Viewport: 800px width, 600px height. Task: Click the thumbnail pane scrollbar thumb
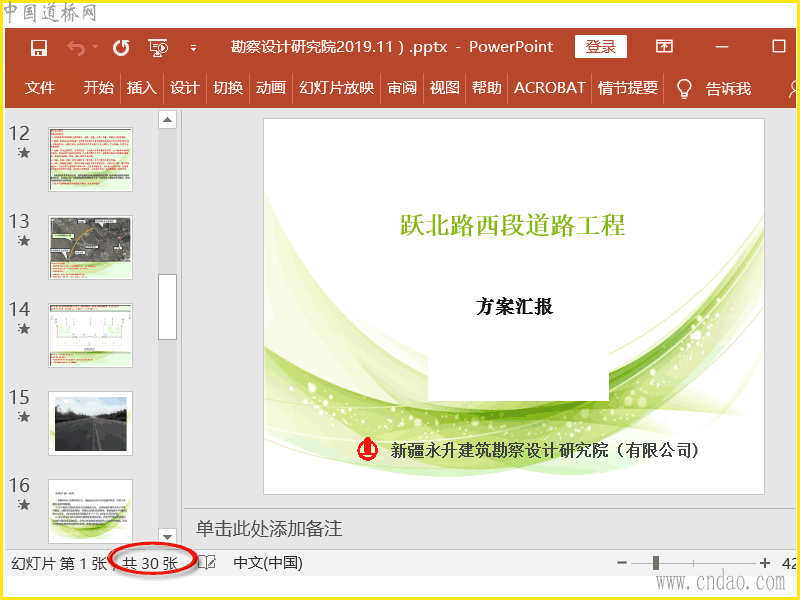click(167, 307)
